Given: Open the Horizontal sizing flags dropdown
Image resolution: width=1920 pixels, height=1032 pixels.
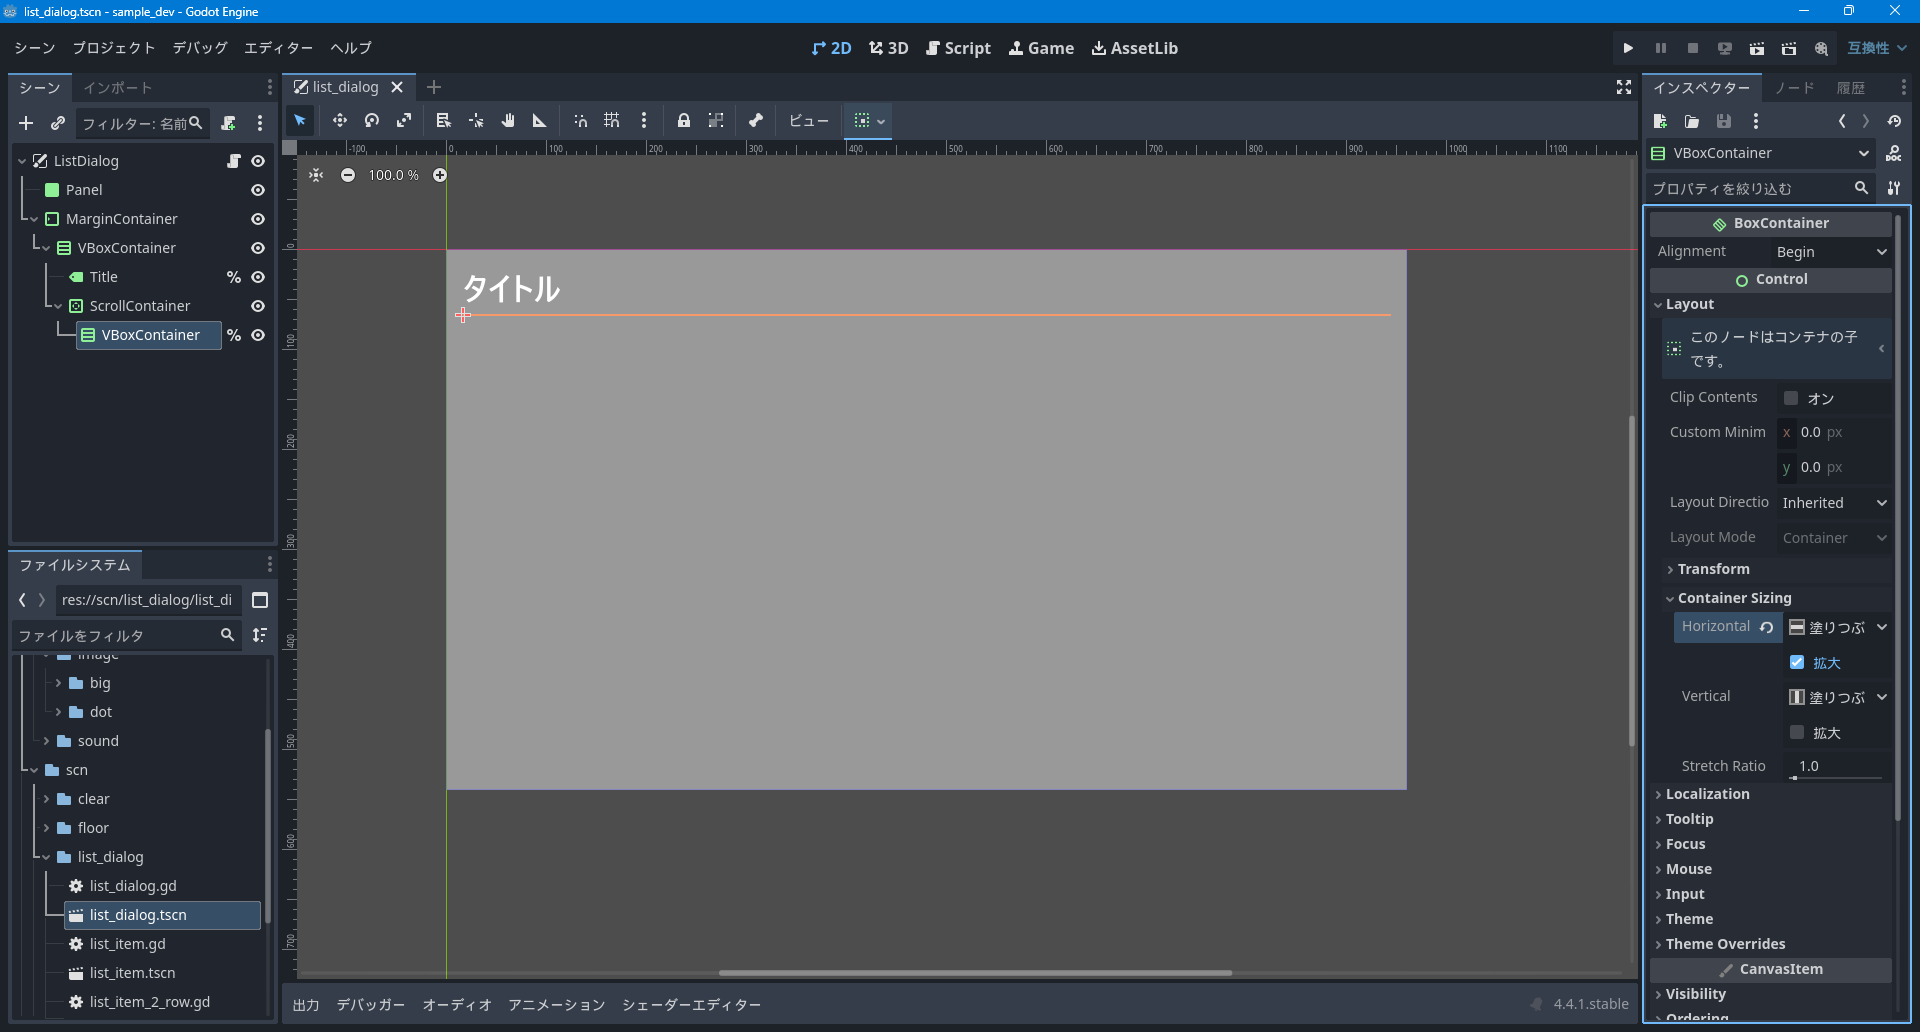Looking at the screenshot, I should [x=1838, y=627].
